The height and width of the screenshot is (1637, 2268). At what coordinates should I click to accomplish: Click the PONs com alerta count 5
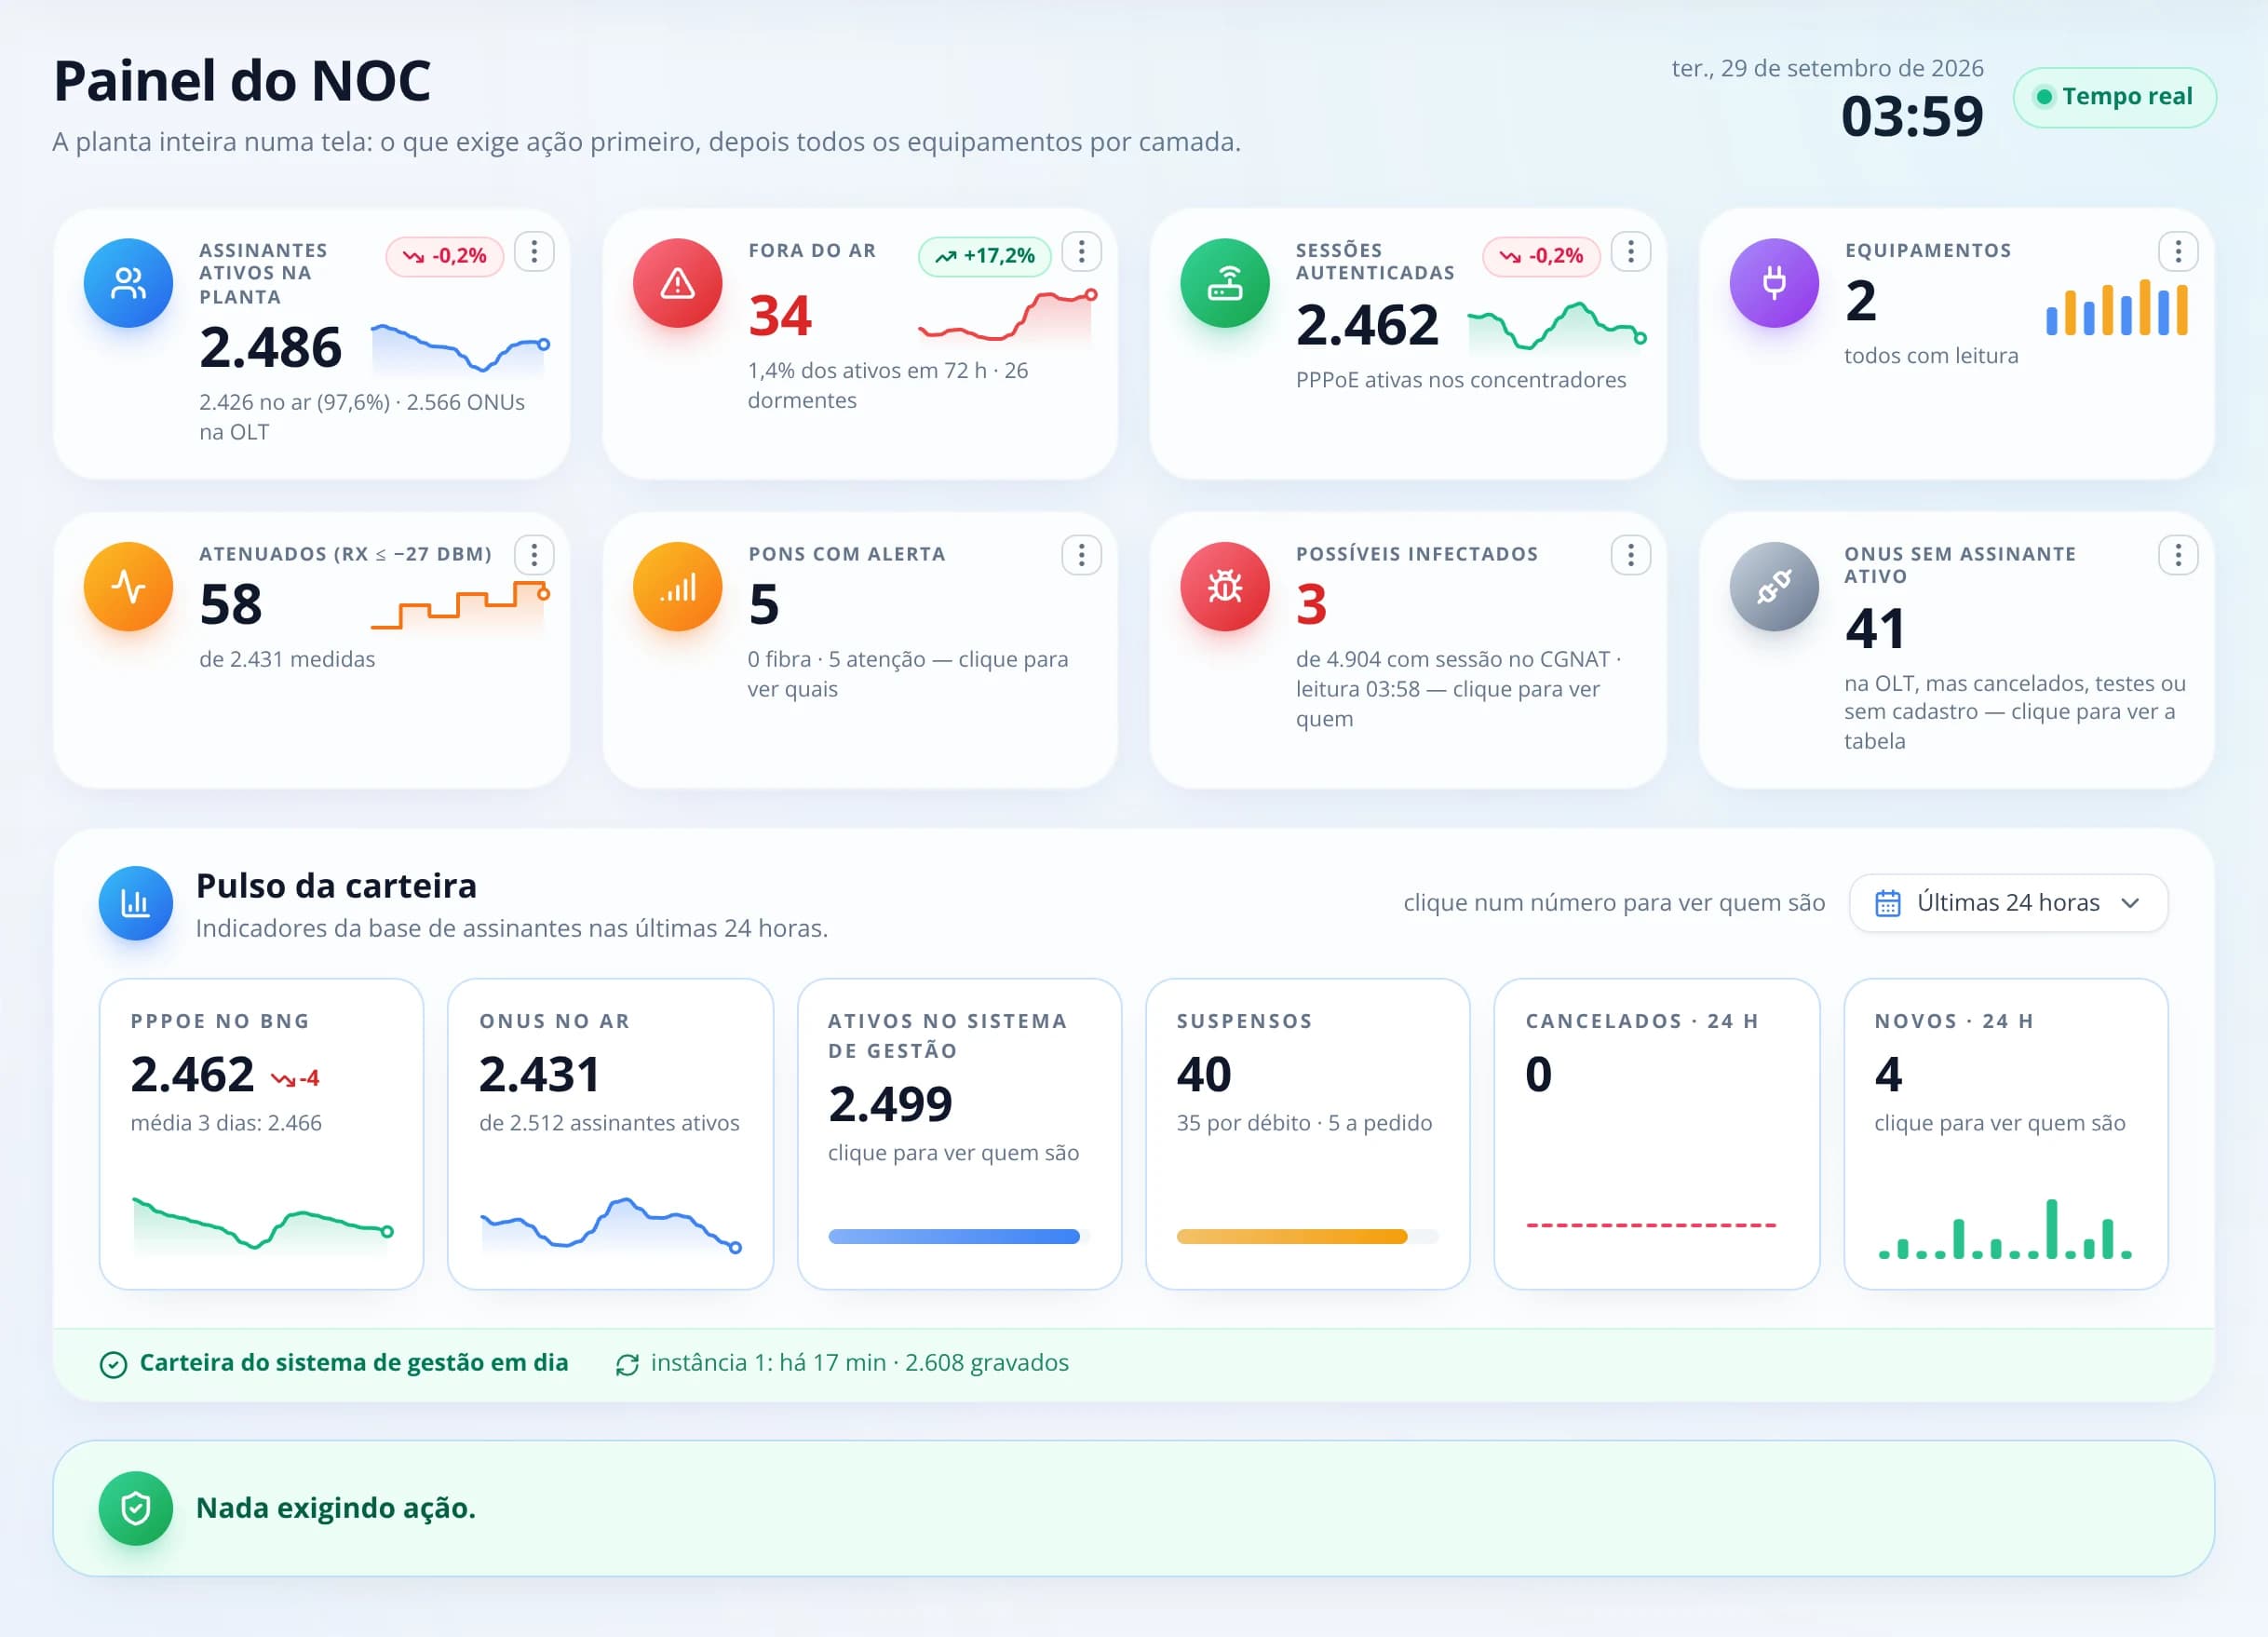[763, 605]
